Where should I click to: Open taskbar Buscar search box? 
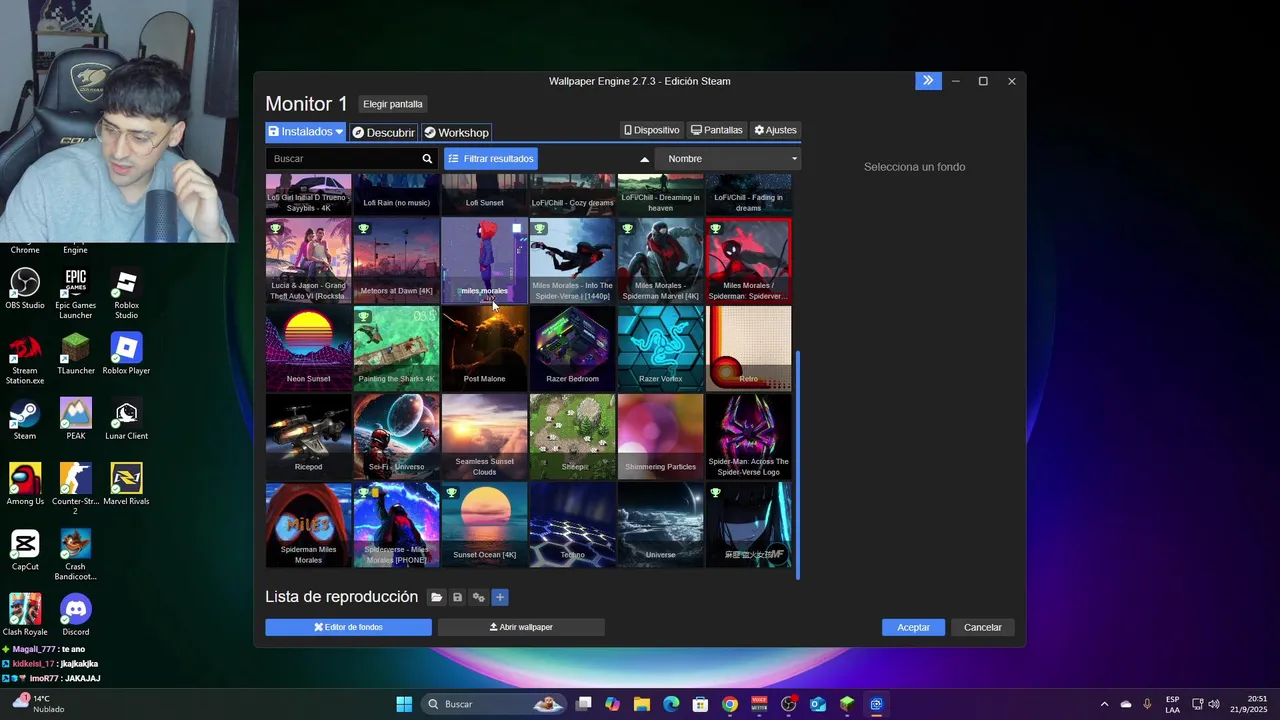pyautogui.click(x=493, y=704)
